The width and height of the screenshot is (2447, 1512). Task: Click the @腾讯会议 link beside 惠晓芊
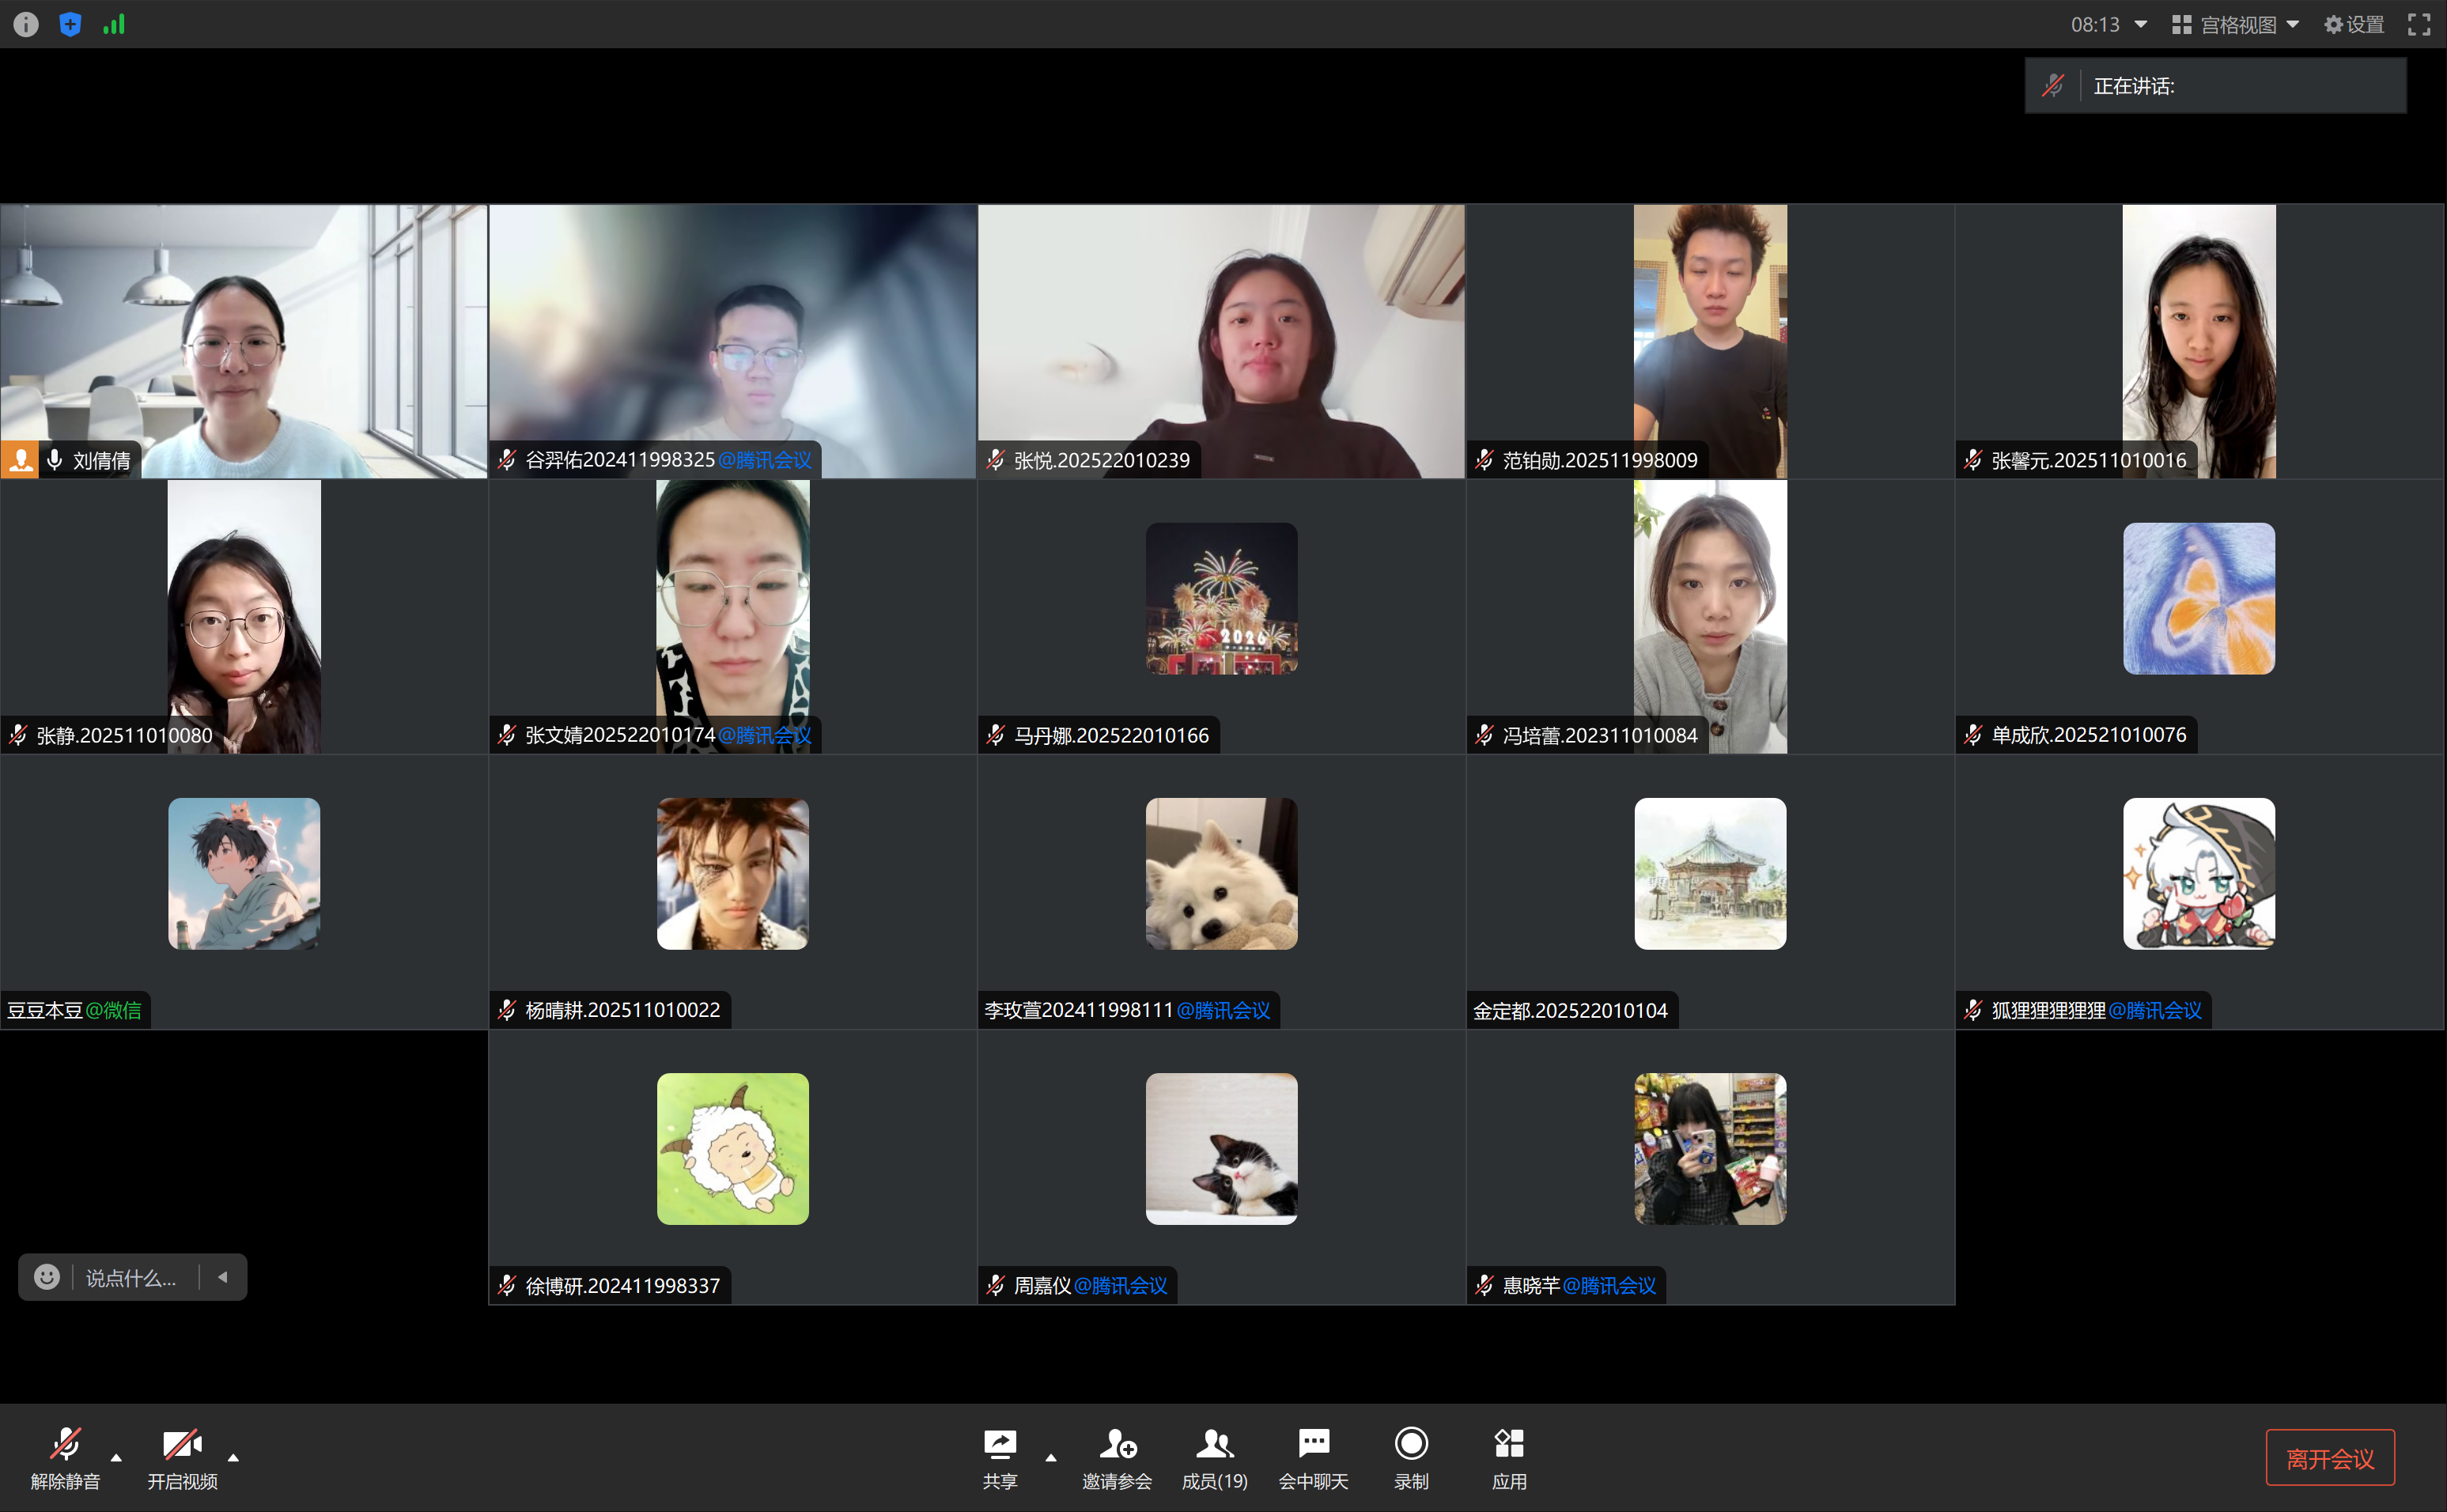tap(1607, 1285)
